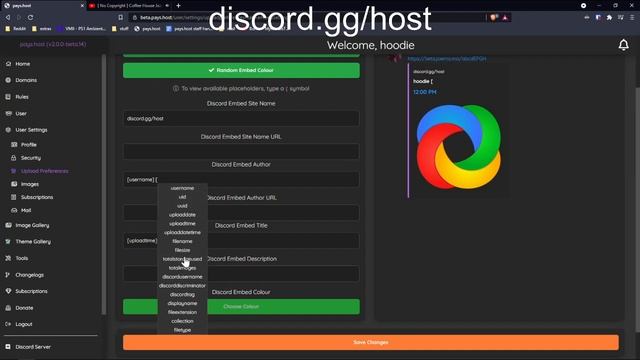Click the page vertical scrollbar

coord(637,209)
